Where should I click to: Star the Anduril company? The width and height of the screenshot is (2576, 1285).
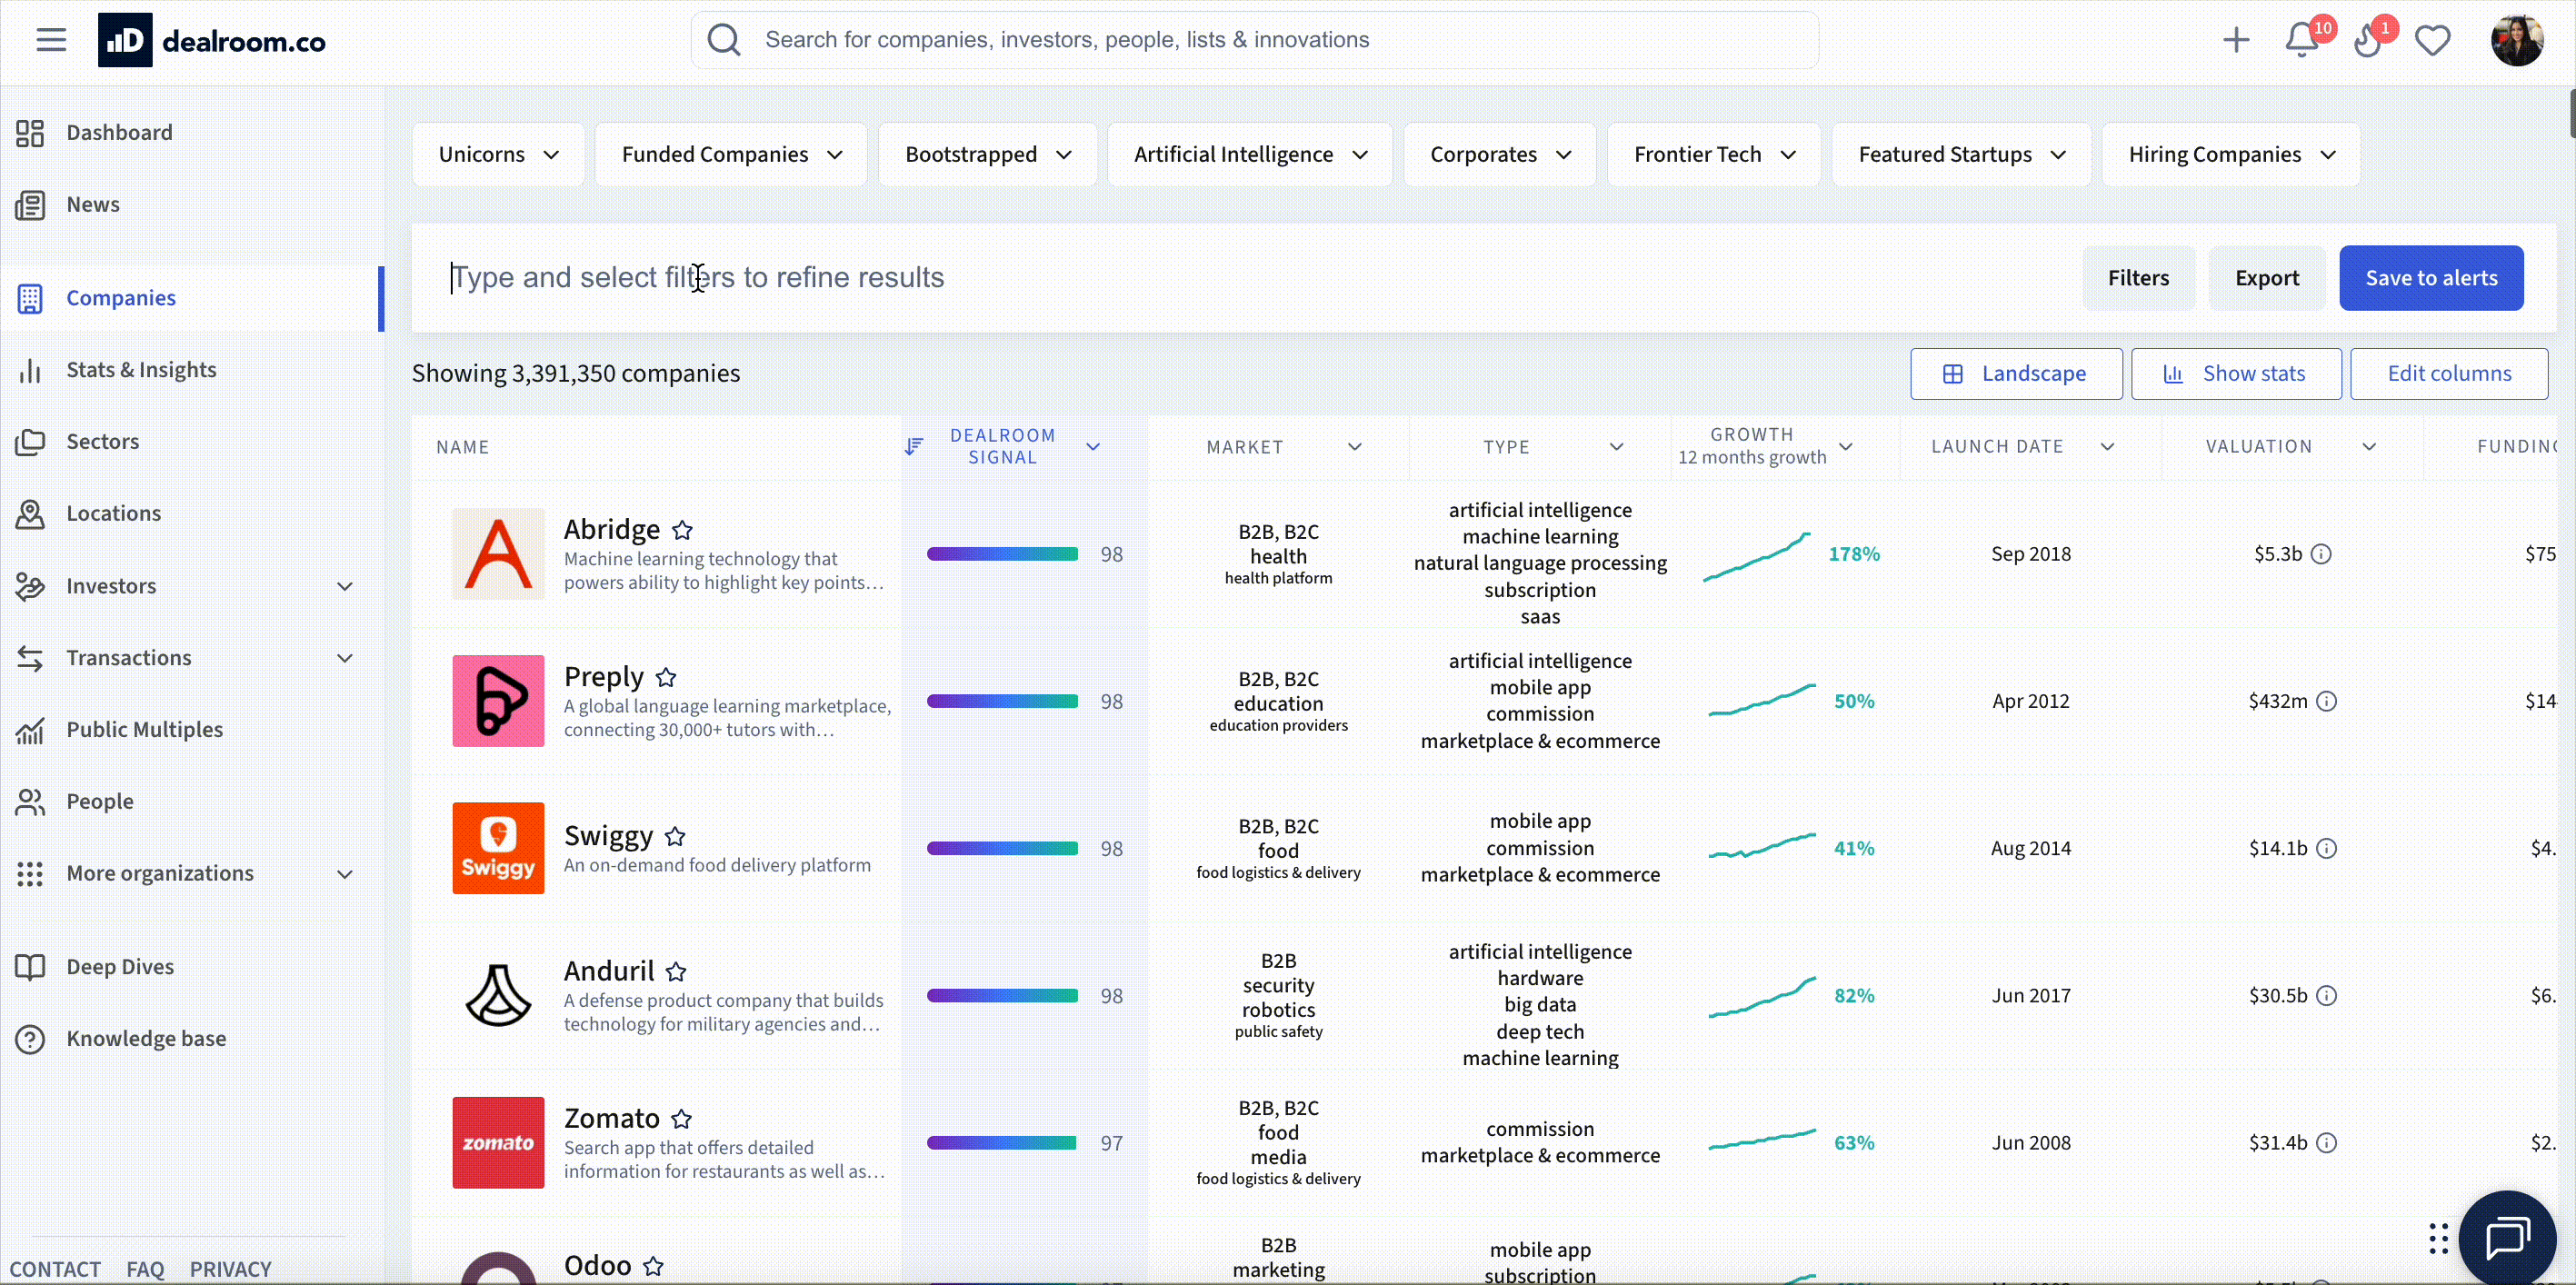point(676,971)
